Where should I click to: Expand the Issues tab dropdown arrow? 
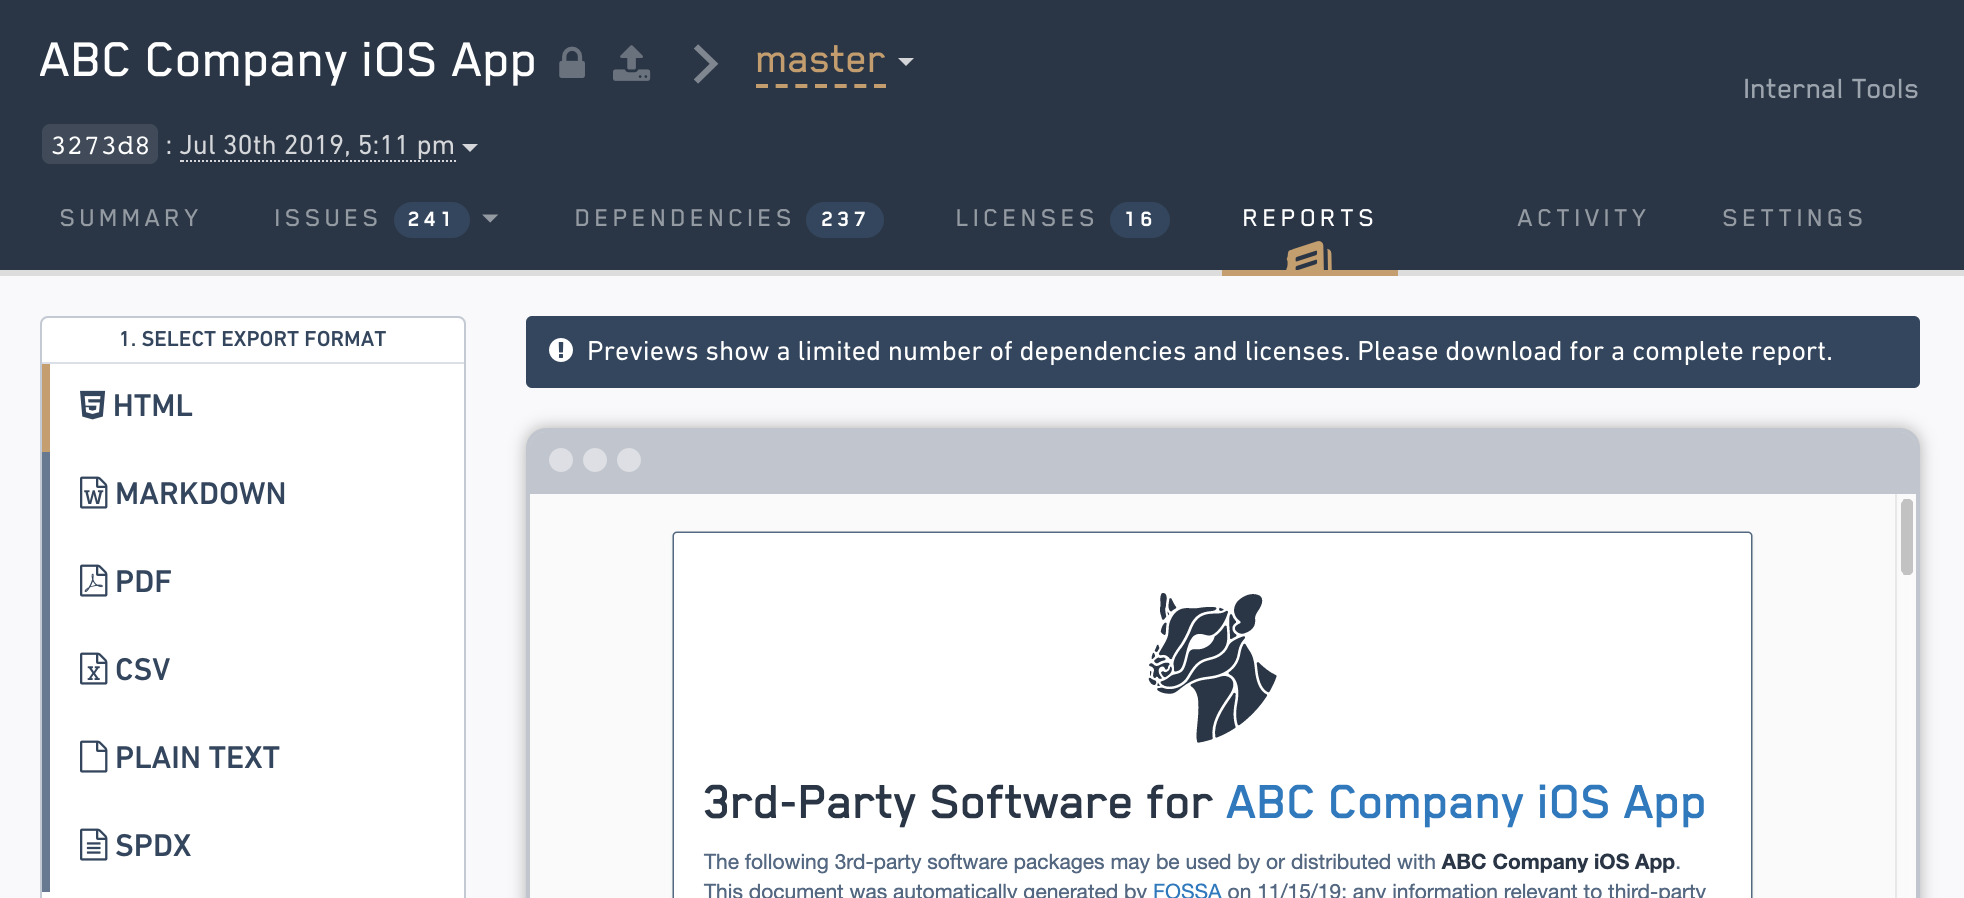[490, 218]
